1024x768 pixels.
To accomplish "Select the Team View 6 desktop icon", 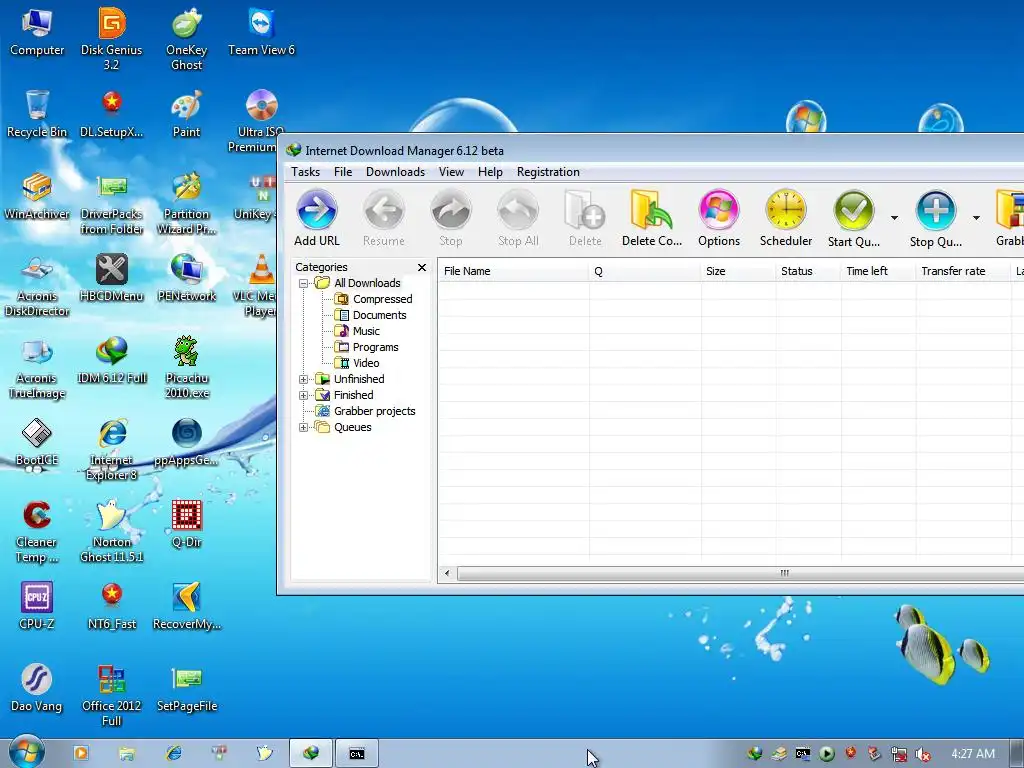I will tap(261, 33).
